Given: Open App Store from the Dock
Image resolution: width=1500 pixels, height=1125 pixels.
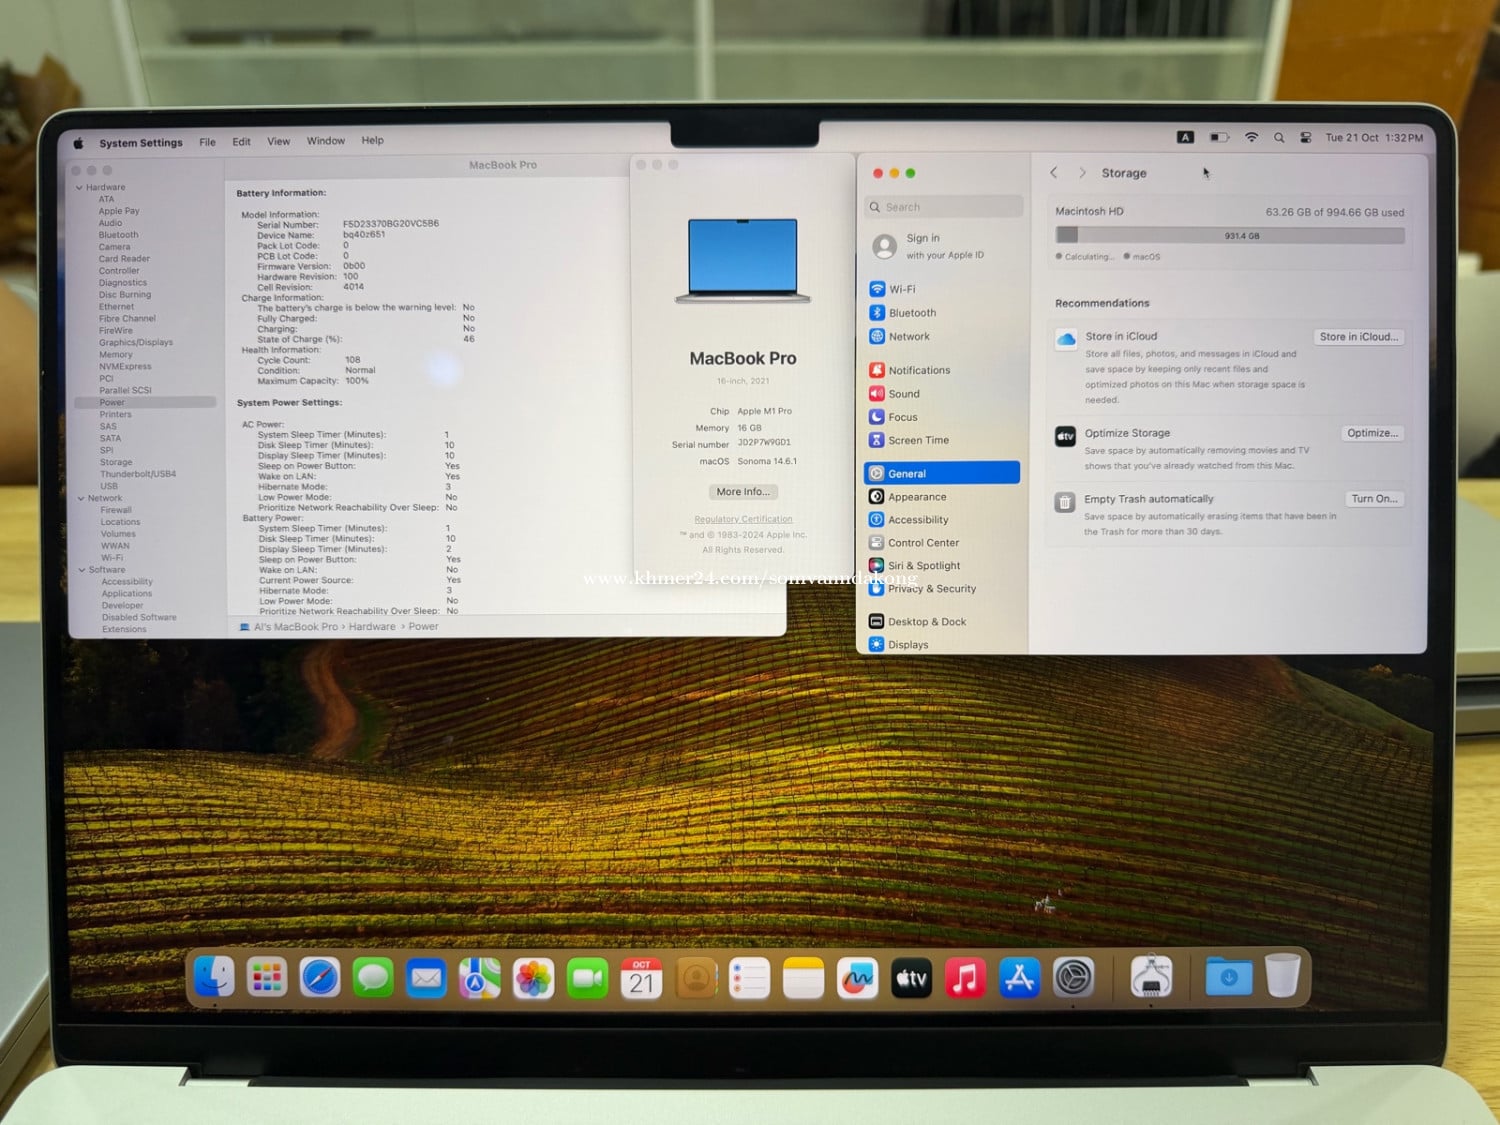Looking at the screenshot, I should tap(1019, 978).
